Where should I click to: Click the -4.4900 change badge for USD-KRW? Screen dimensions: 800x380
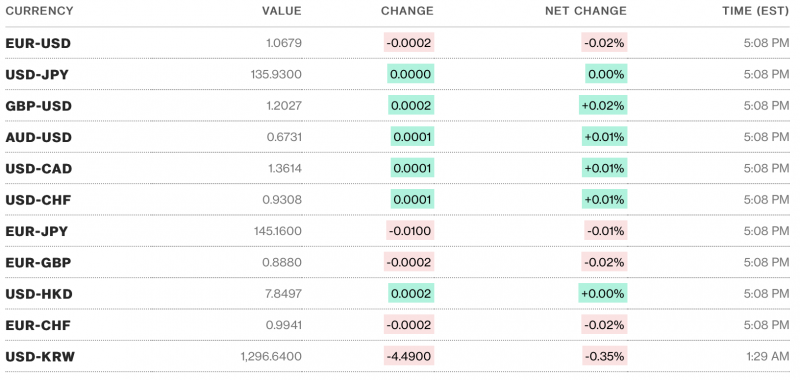(x=409, y=356)
